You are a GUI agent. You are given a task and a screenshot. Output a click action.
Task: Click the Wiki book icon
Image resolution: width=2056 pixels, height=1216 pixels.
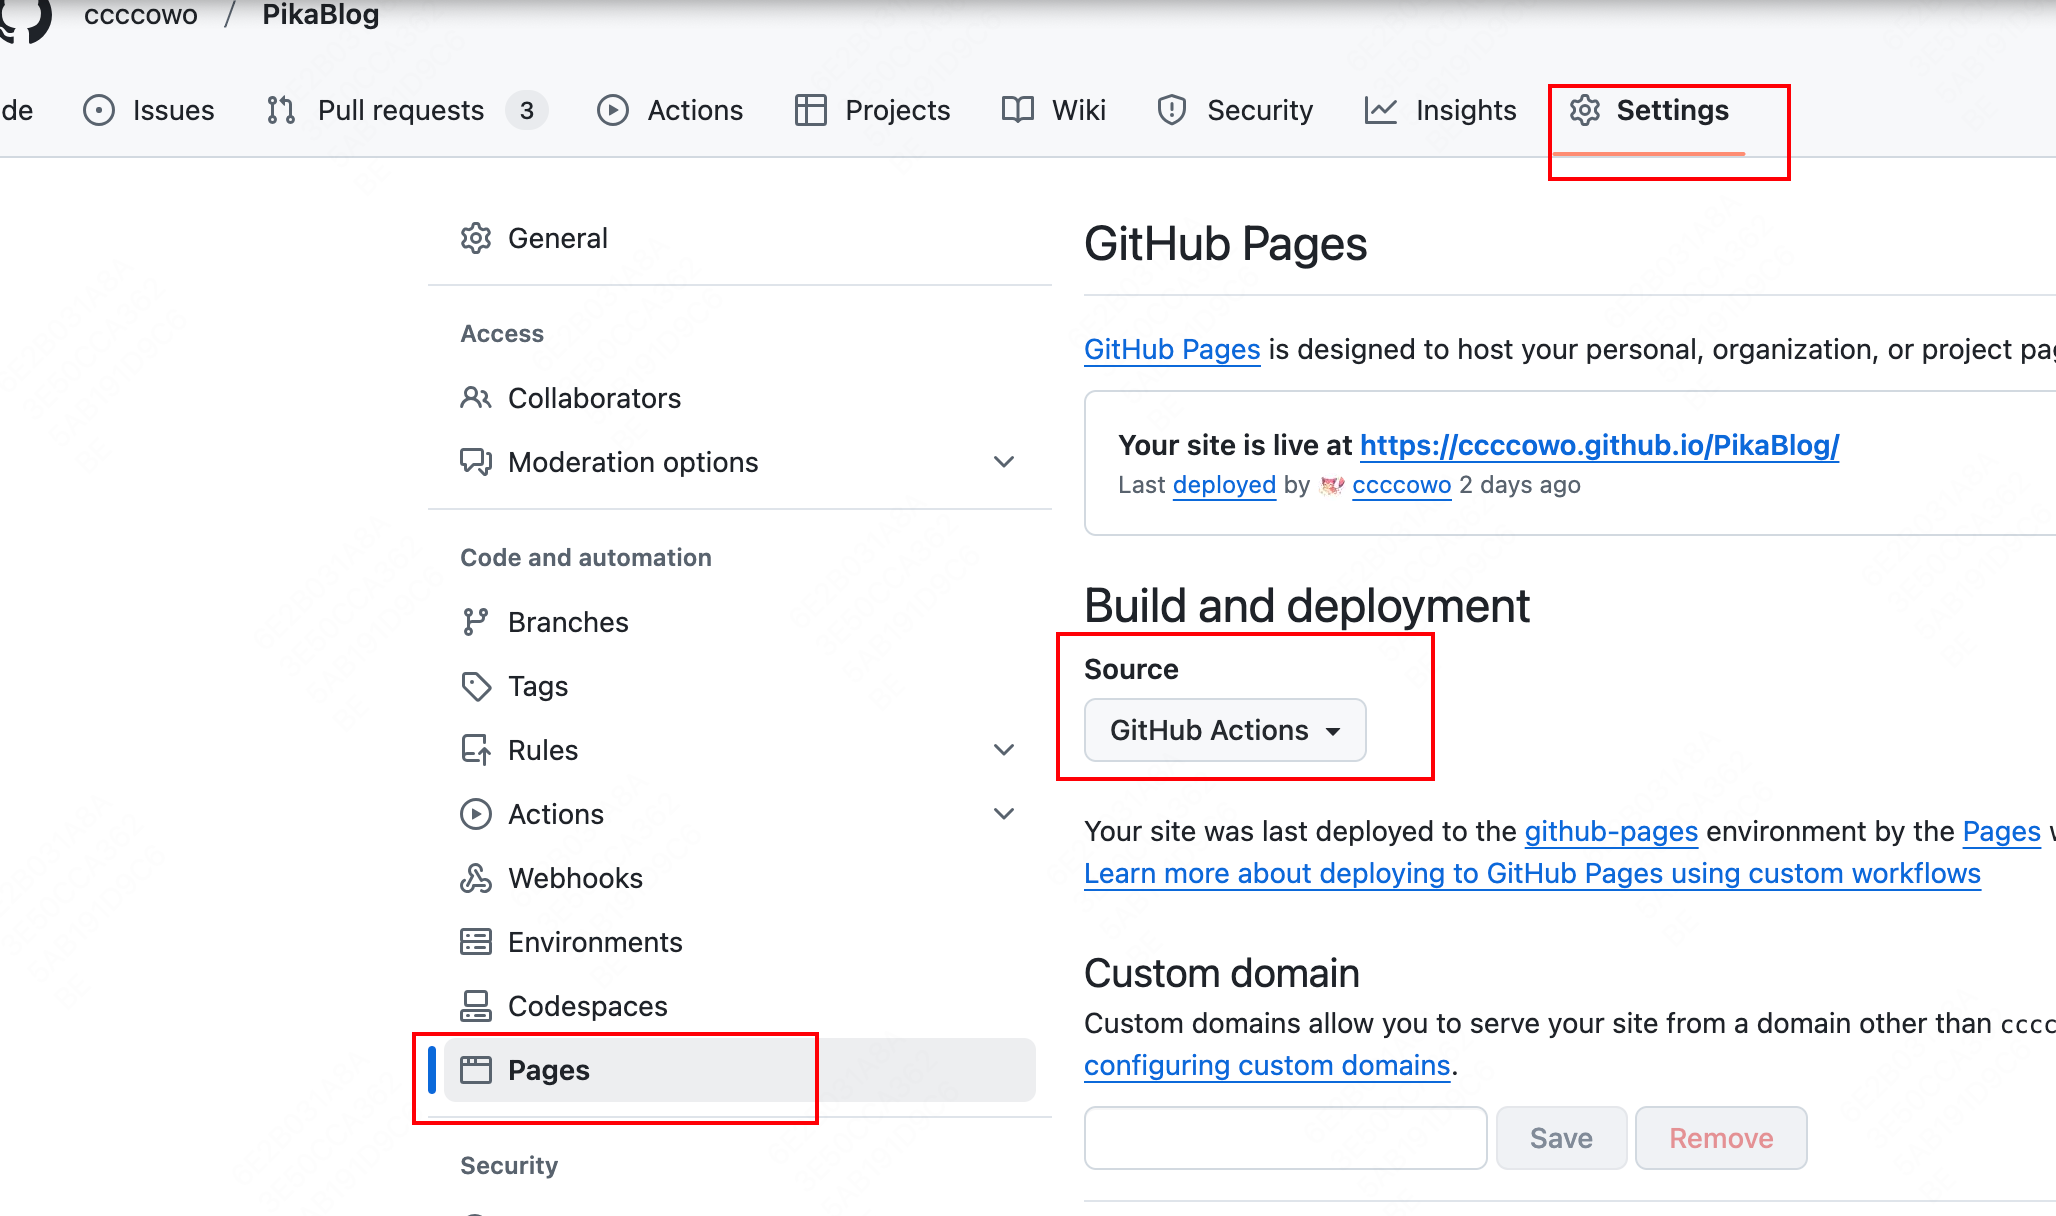point(1018,110)
